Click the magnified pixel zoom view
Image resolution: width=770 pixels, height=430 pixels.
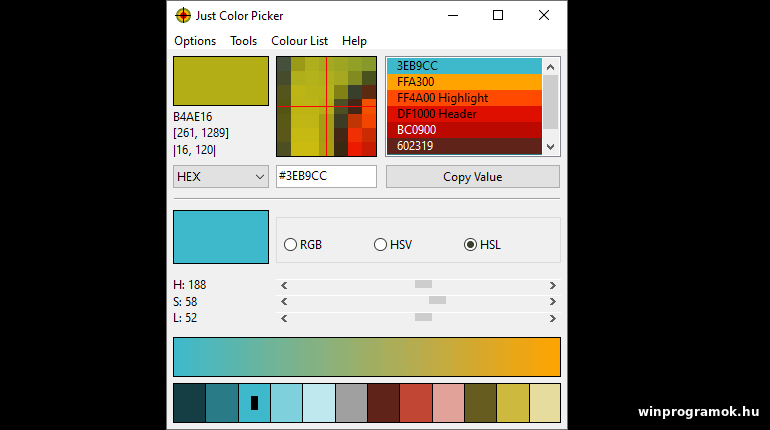pos(327,107)
